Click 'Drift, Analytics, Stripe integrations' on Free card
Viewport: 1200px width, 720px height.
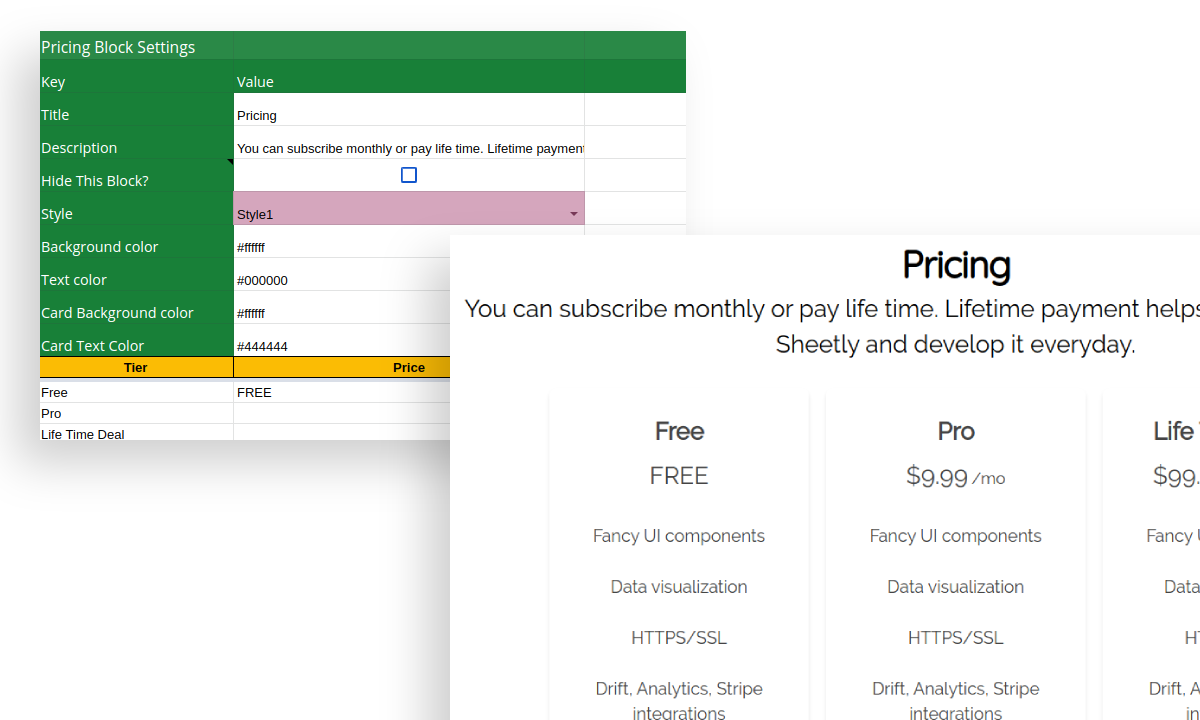[679, 700]
